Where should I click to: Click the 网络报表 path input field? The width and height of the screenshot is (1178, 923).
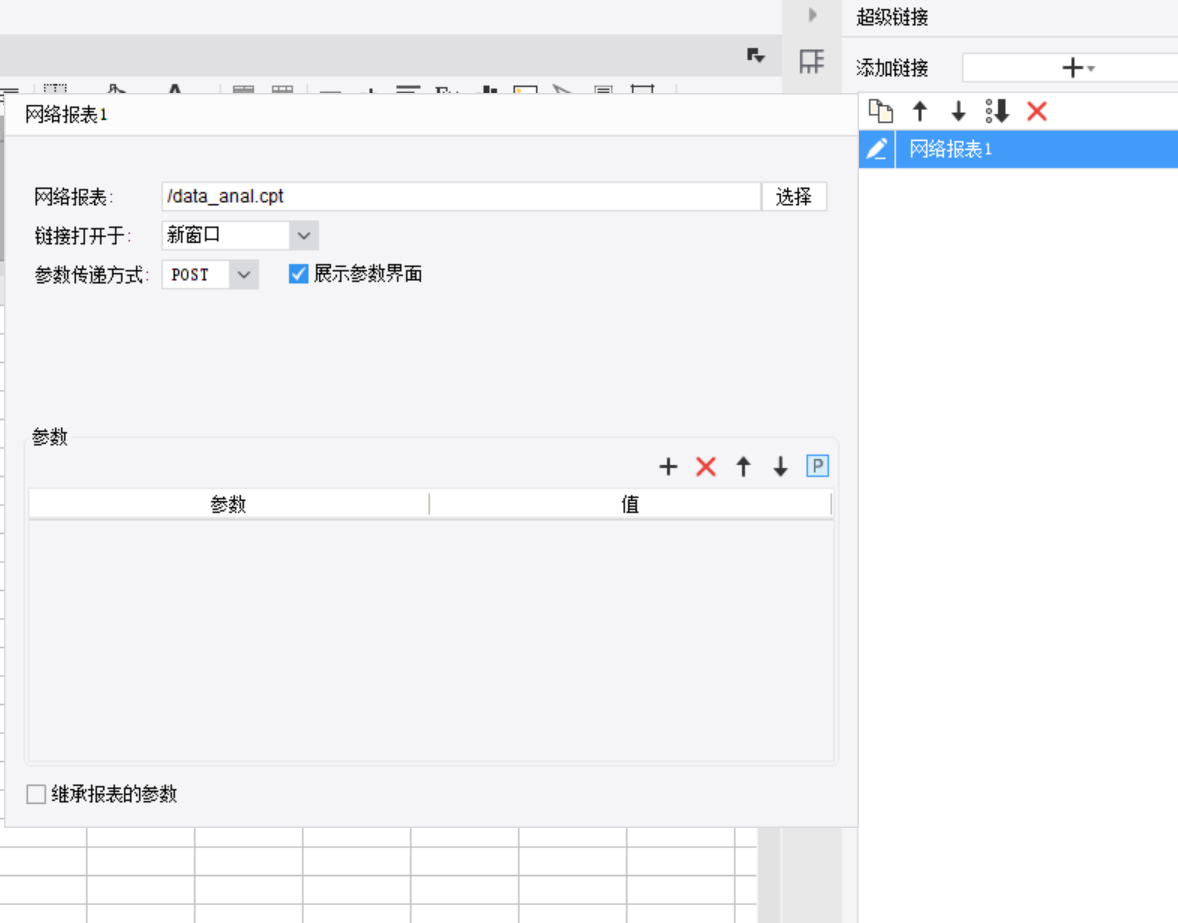(x=461, y=196)
